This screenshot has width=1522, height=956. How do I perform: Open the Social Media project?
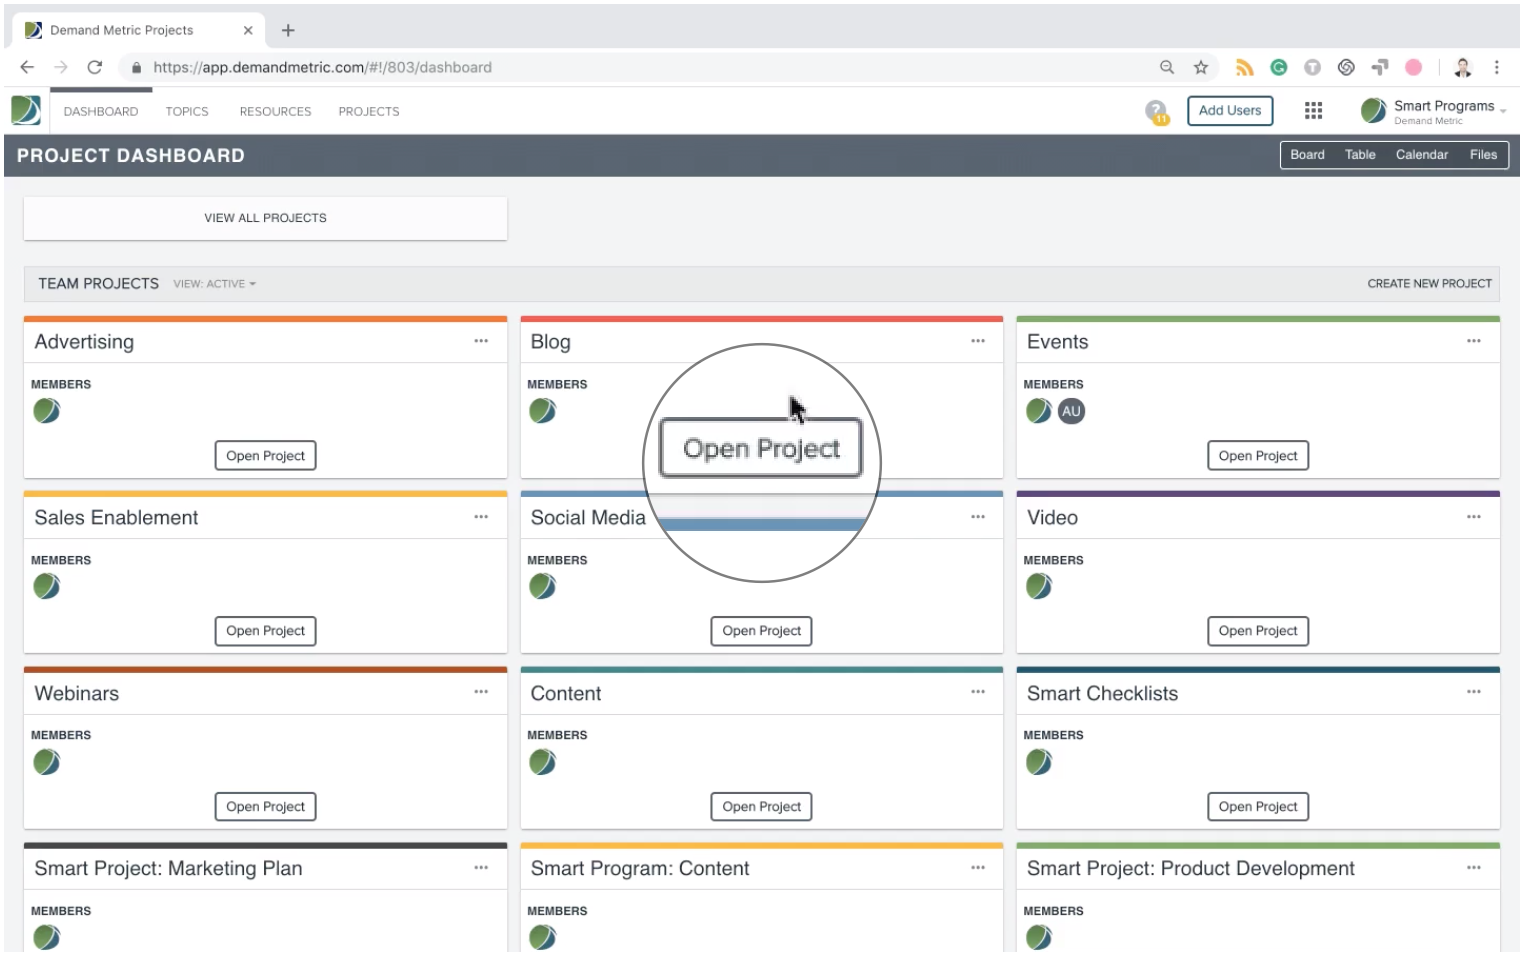[761, 631]
